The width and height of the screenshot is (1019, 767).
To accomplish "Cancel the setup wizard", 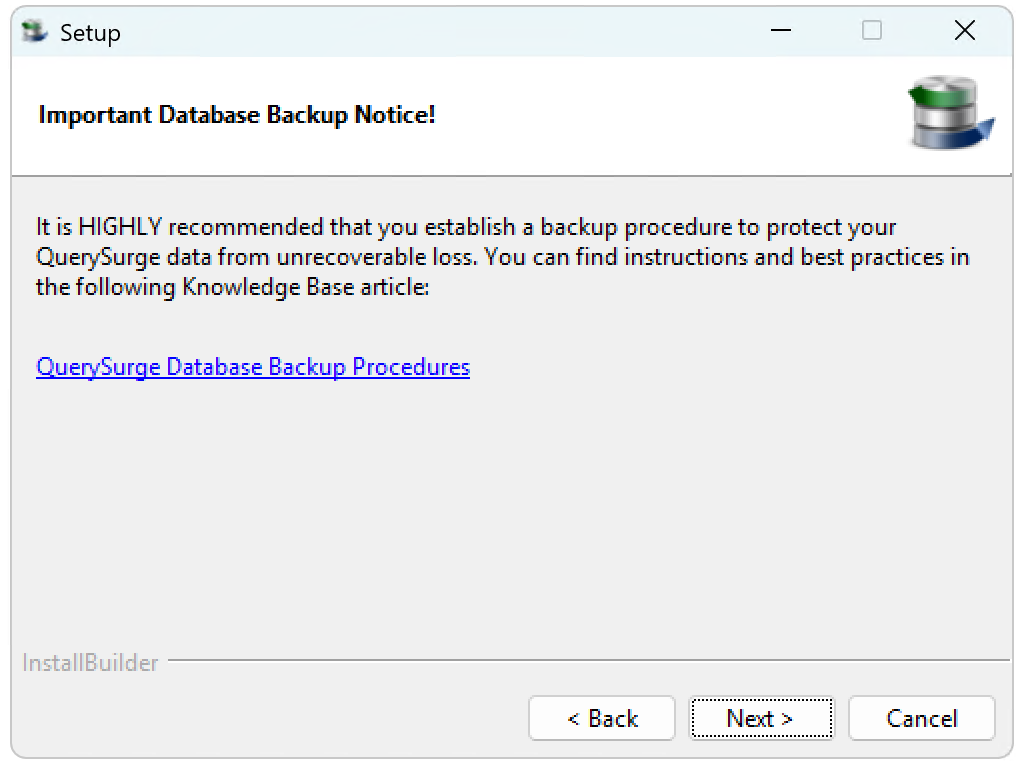I will (x=922, y=718).
